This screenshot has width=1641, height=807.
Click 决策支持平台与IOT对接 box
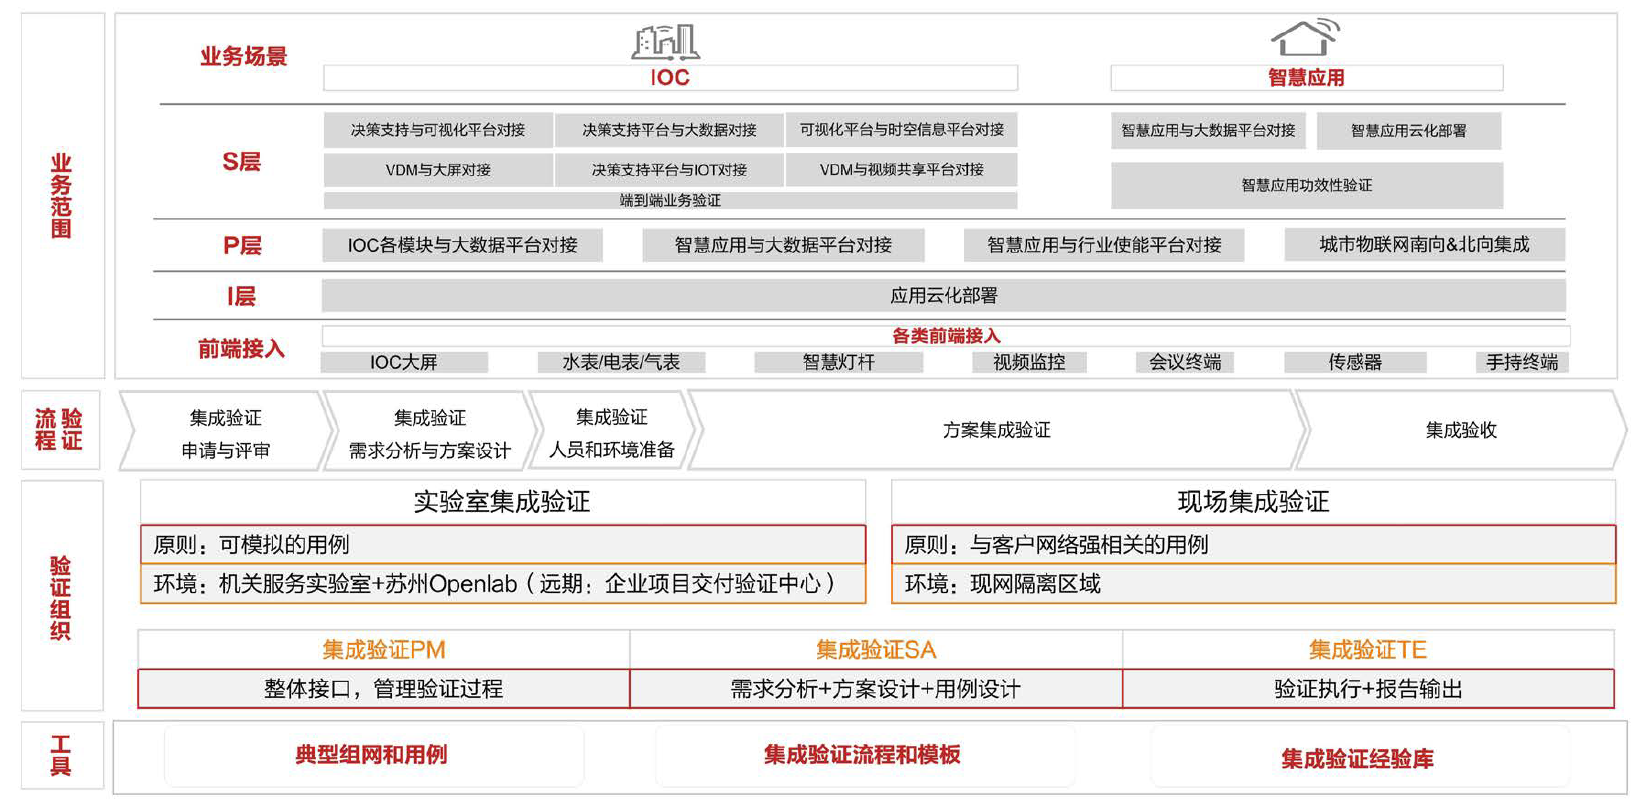coord(669,170)
